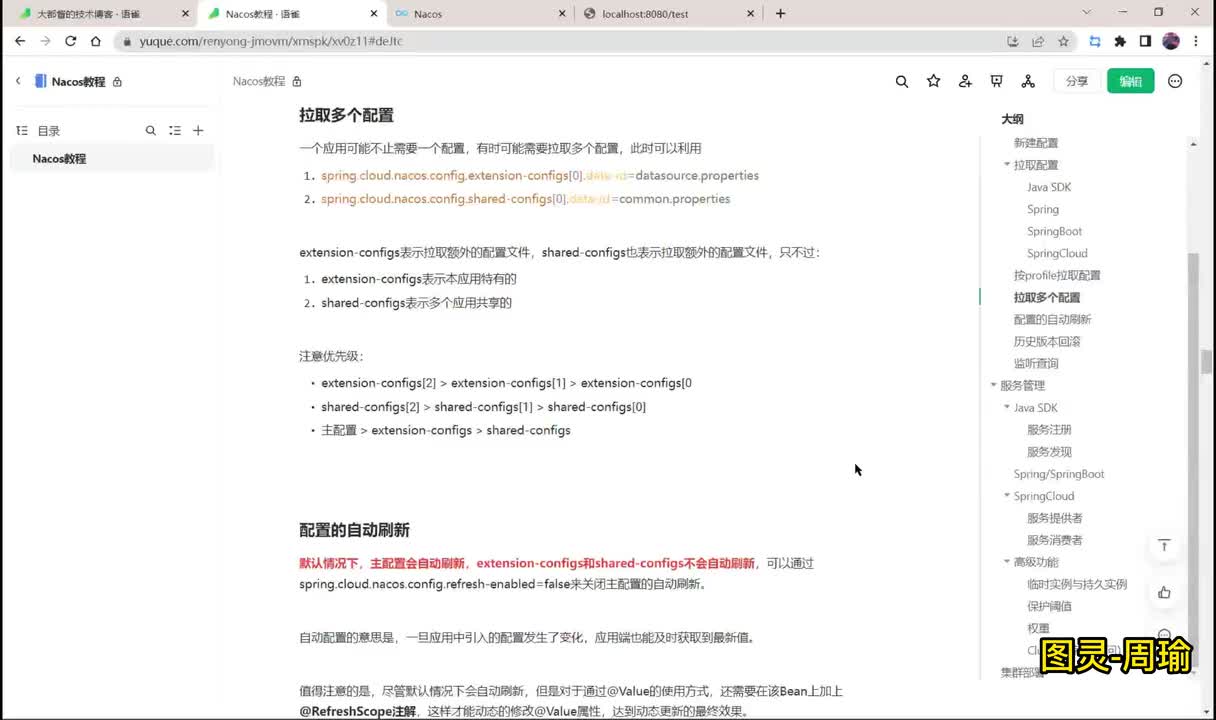Reload the page with the refresh button
This screenshot has width=1216, height=720.
coord(70,41)
